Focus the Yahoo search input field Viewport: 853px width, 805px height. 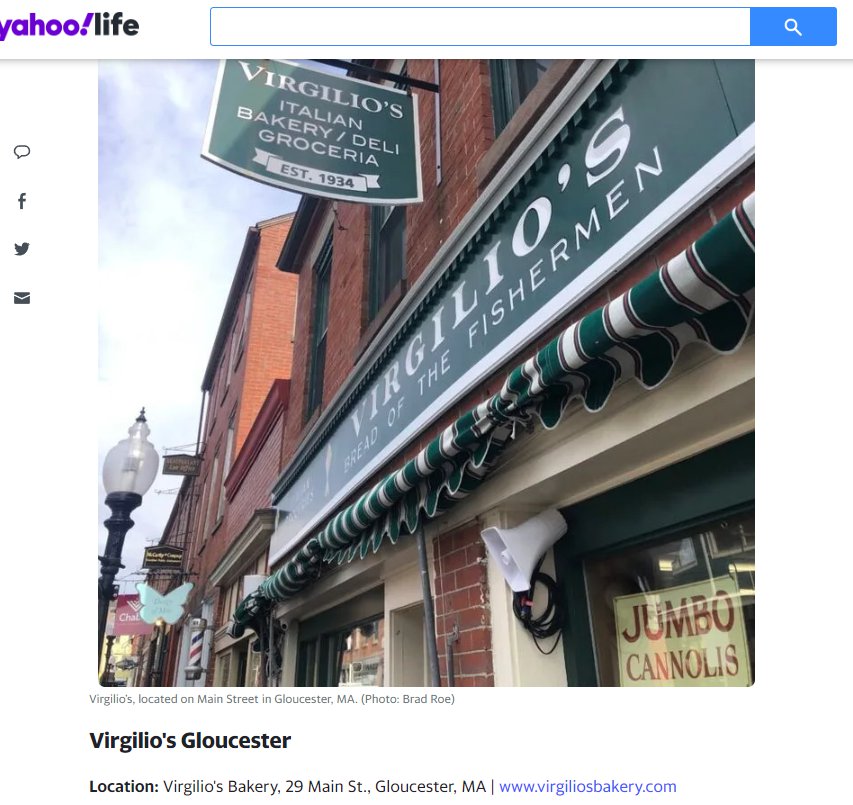point(480,27)
